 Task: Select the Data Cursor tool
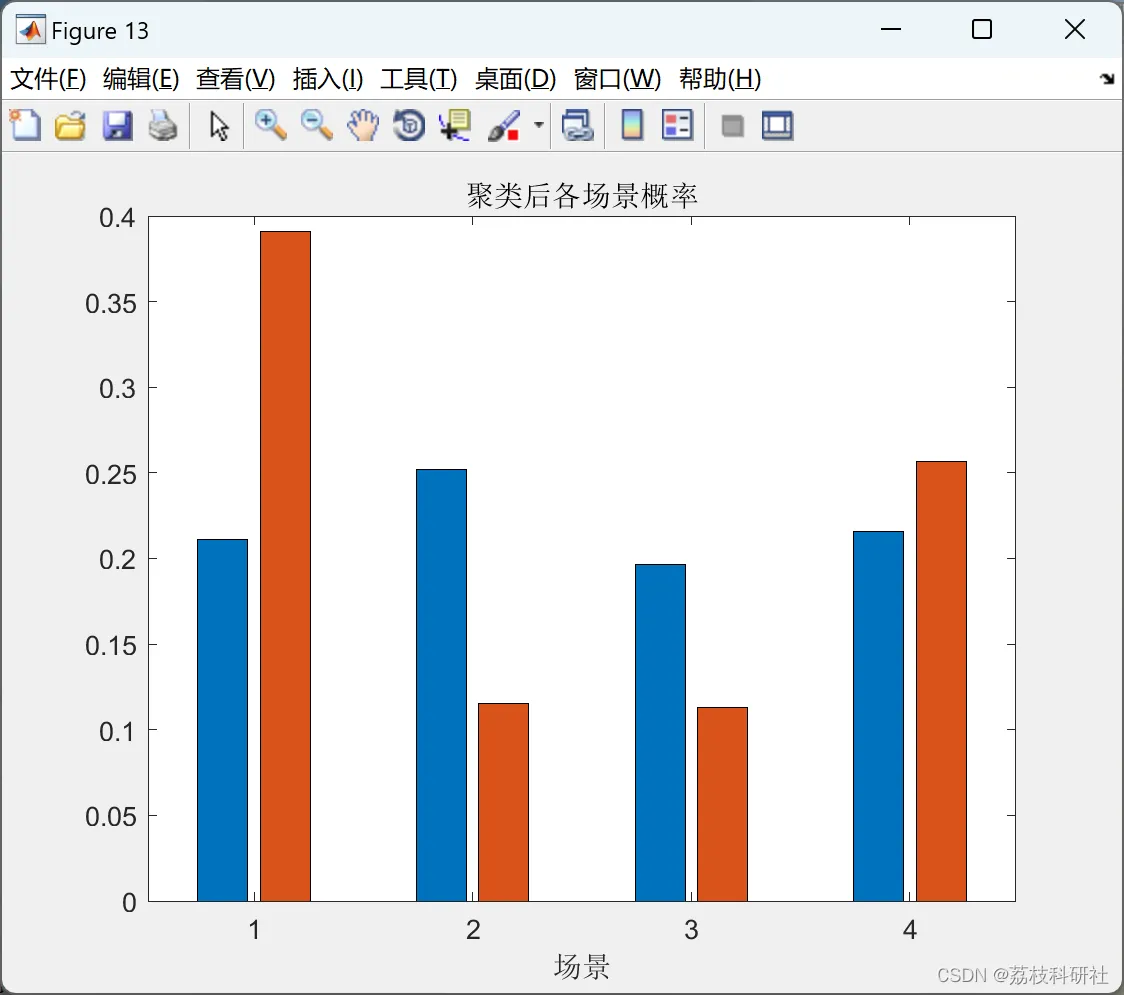click(x=455, y=125)
